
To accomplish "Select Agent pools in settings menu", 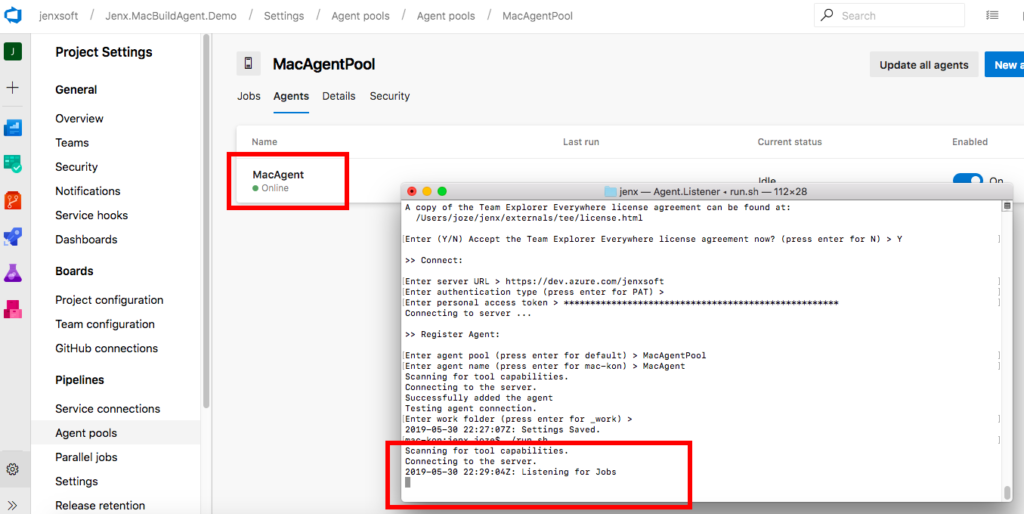I will pyautogui.click(x=116, y=433).
